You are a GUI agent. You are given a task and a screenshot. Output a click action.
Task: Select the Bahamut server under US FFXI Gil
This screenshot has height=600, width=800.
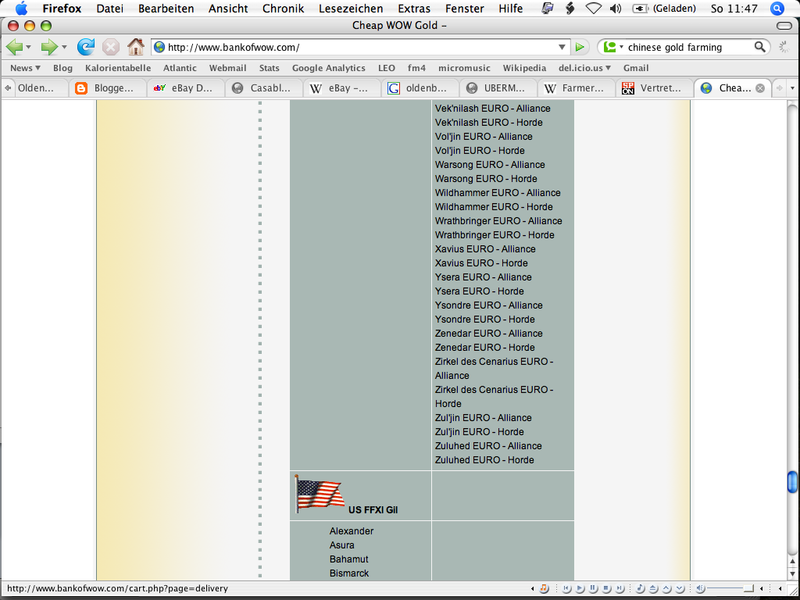click(348, 559)
